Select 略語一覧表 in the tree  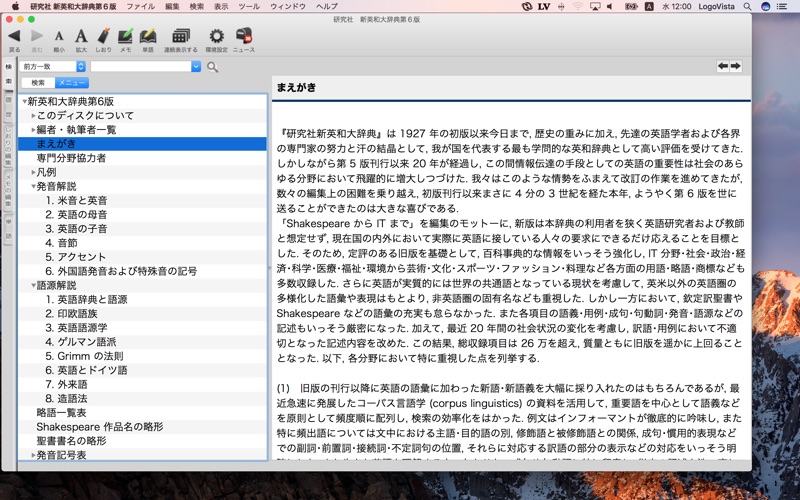tap(142, 413)
